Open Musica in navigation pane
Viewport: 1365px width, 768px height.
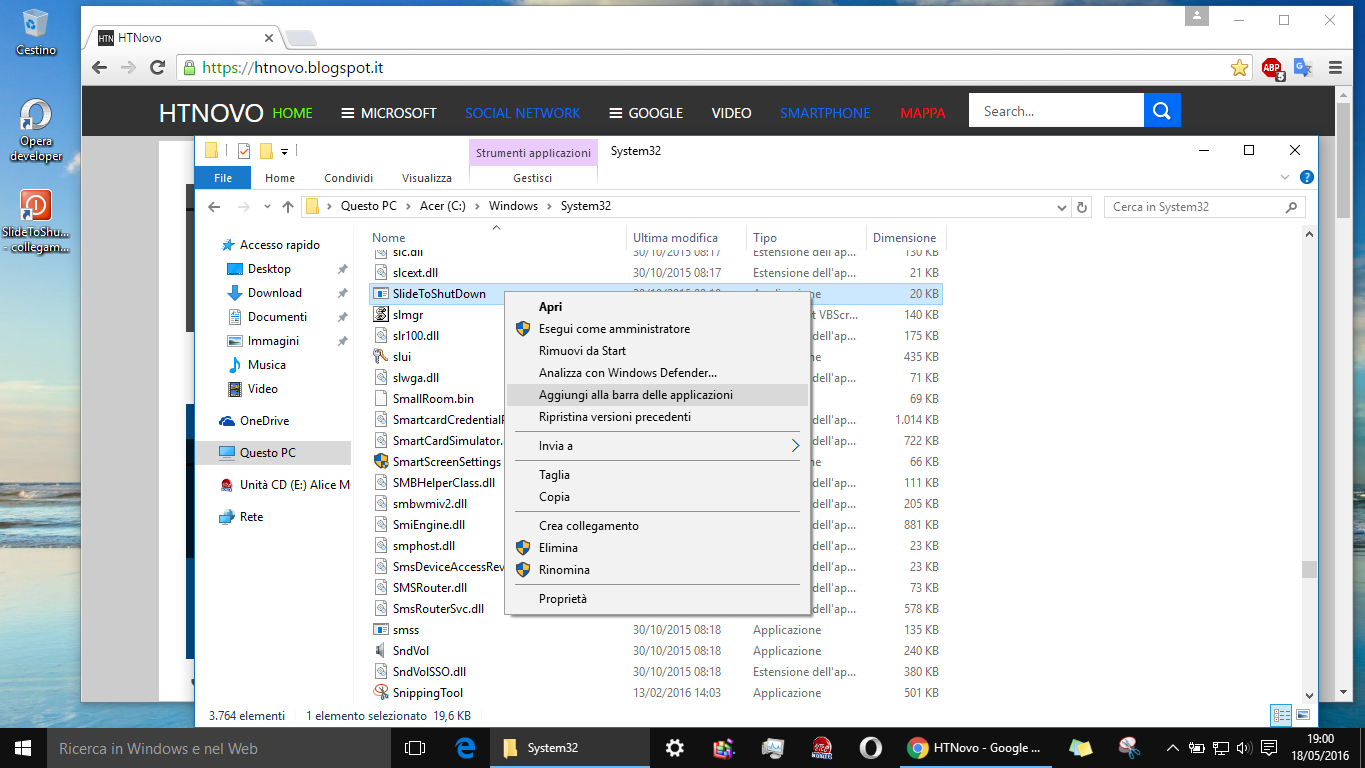click(266, 365)
